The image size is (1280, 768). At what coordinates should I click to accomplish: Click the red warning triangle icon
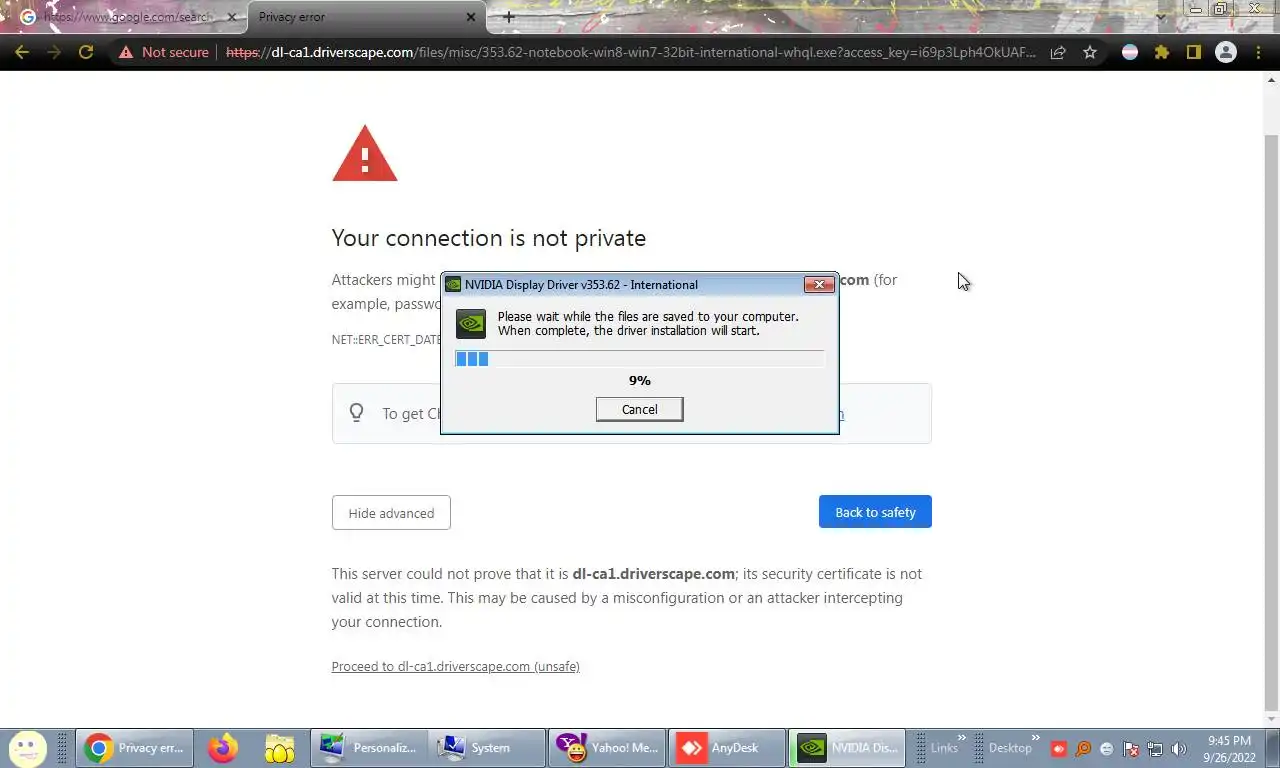coord(365,154)
